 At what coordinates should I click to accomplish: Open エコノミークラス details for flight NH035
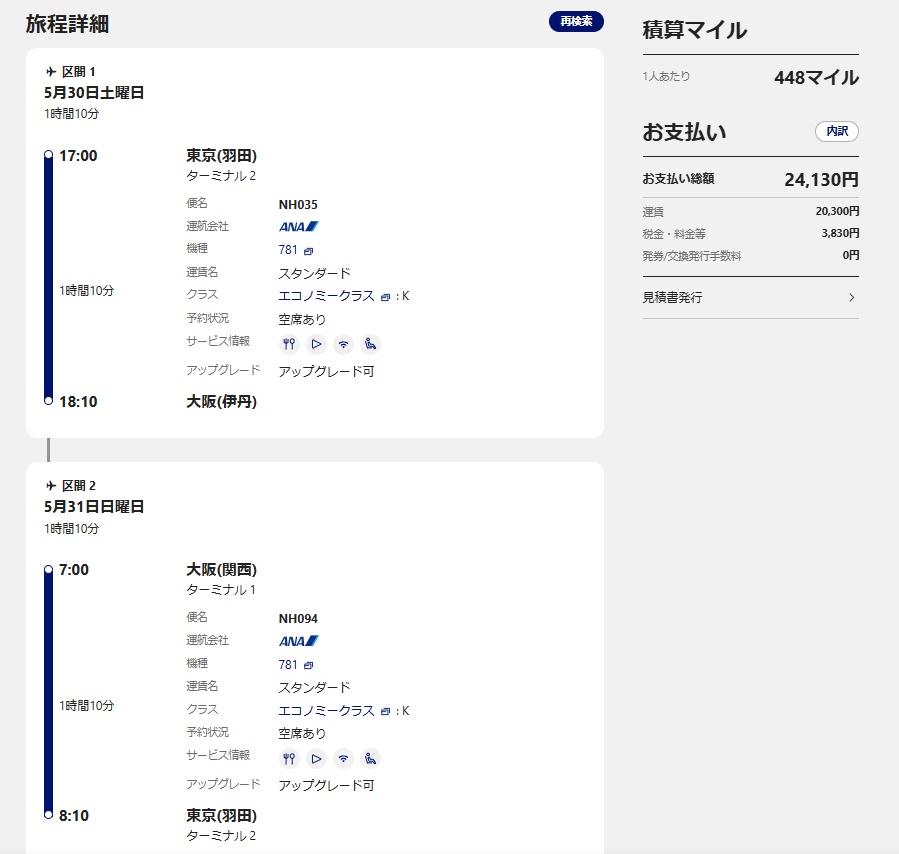(327, 296)
